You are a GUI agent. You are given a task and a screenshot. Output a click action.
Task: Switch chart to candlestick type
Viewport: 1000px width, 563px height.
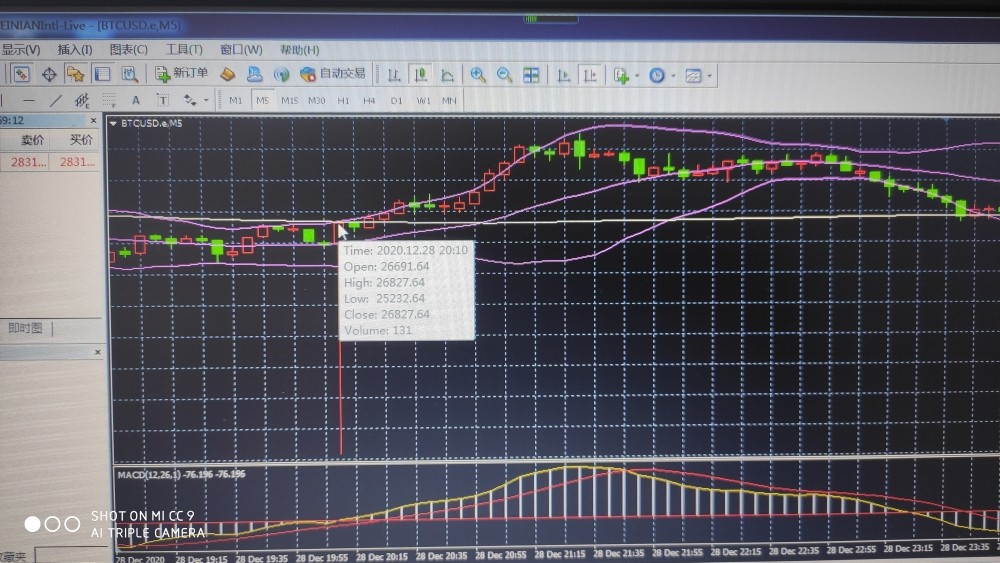click(420, 75)
